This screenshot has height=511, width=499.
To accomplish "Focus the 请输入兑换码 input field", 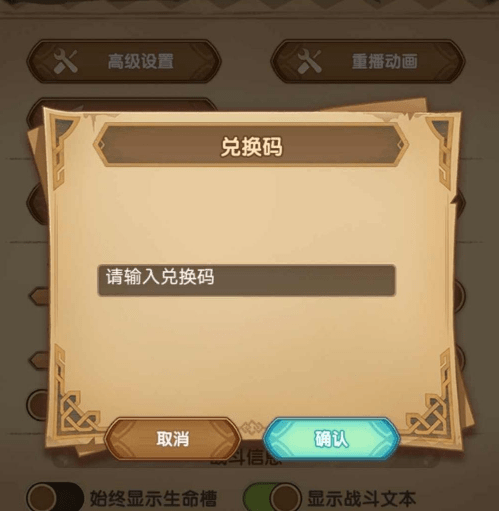I will coord(247,280).
